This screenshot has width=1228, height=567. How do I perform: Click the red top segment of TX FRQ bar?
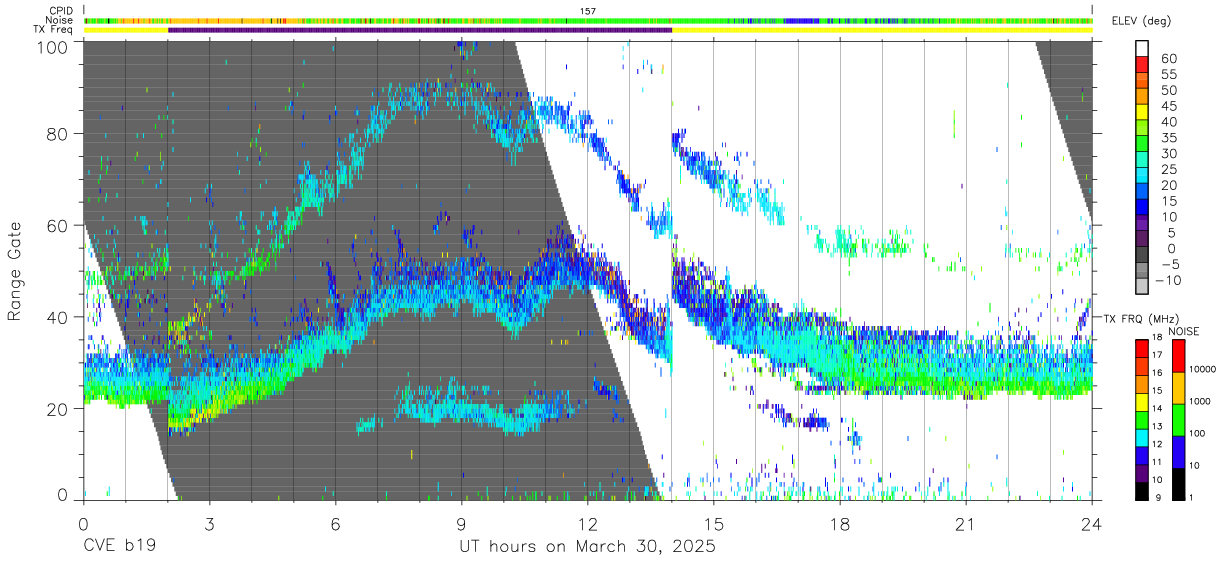pyautogui.click(x=1141, y=349)
